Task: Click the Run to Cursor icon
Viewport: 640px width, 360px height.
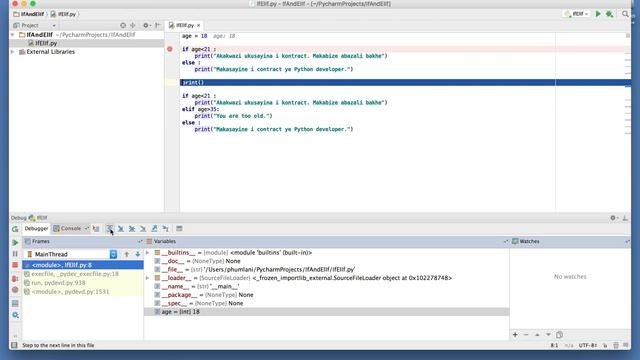Action: 165,229
